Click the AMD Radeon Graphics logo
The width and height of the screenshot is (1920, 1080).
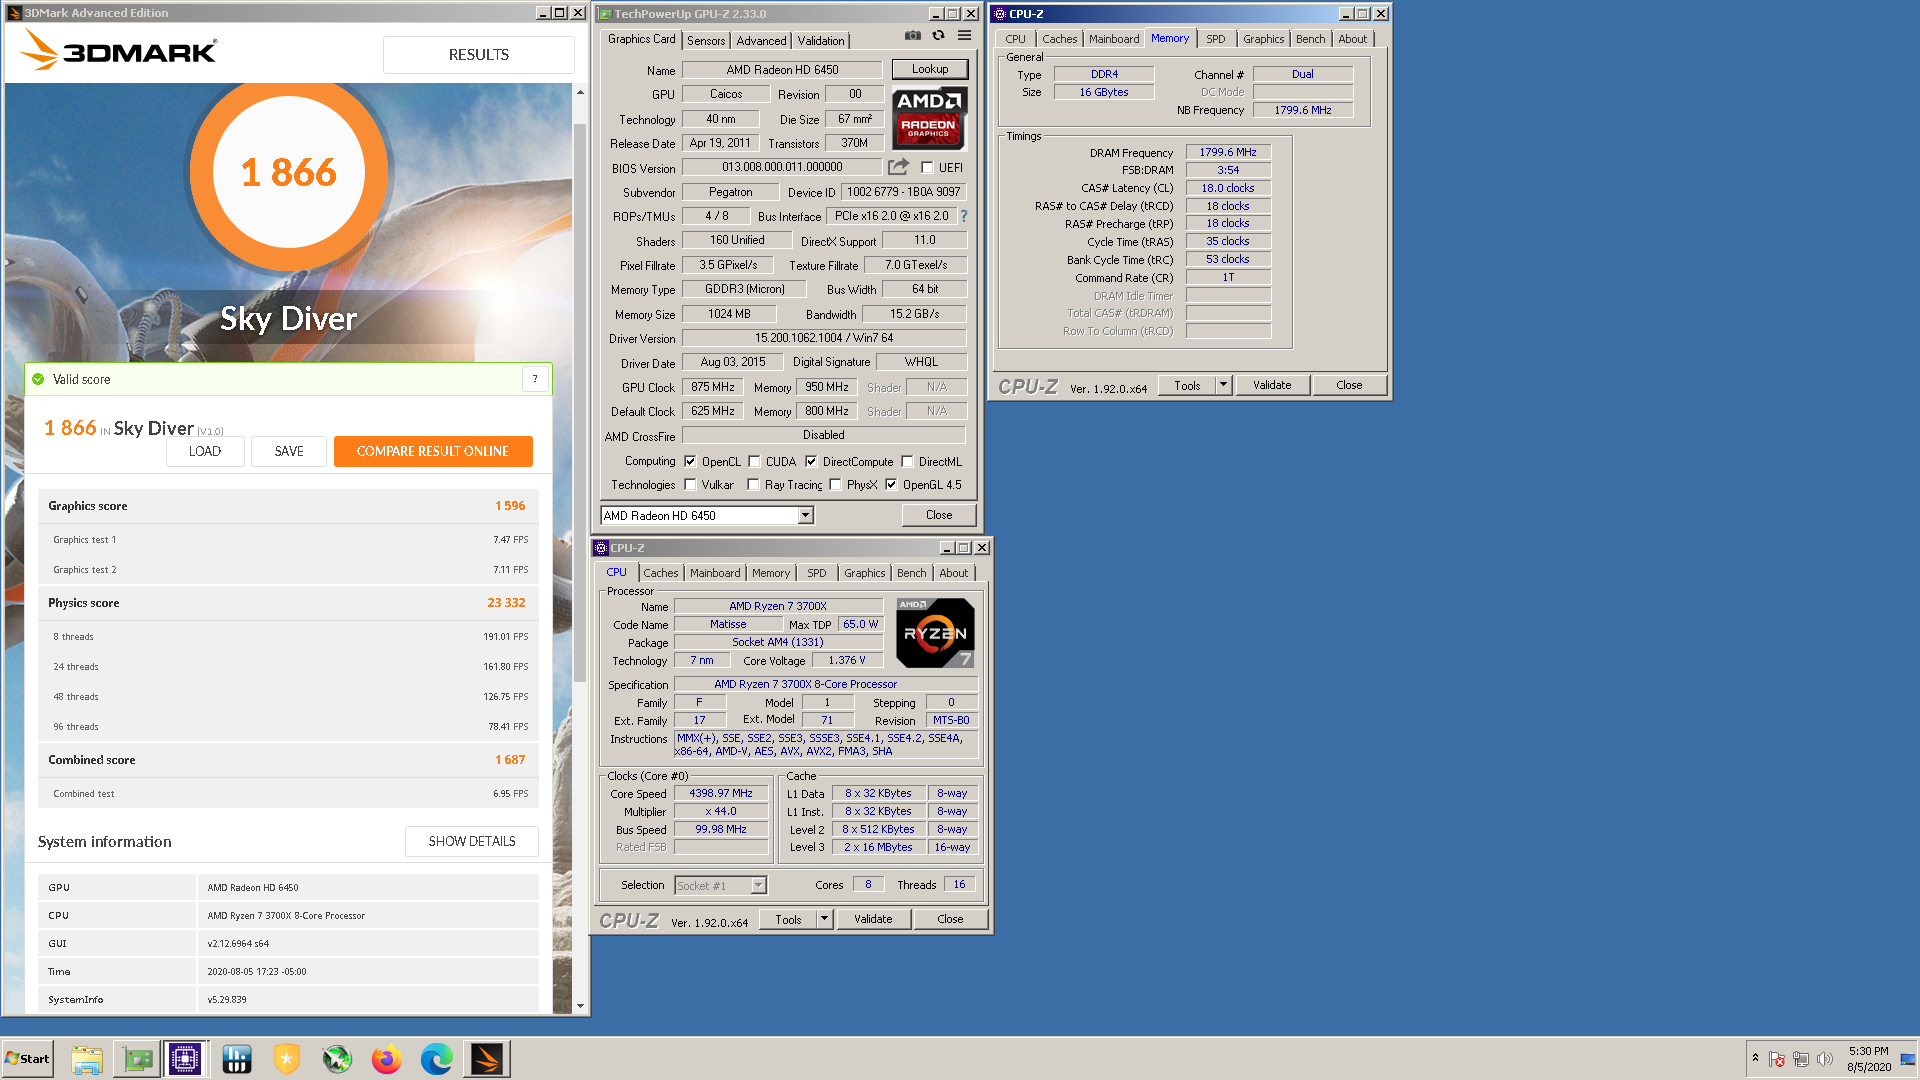pos(929,118)
